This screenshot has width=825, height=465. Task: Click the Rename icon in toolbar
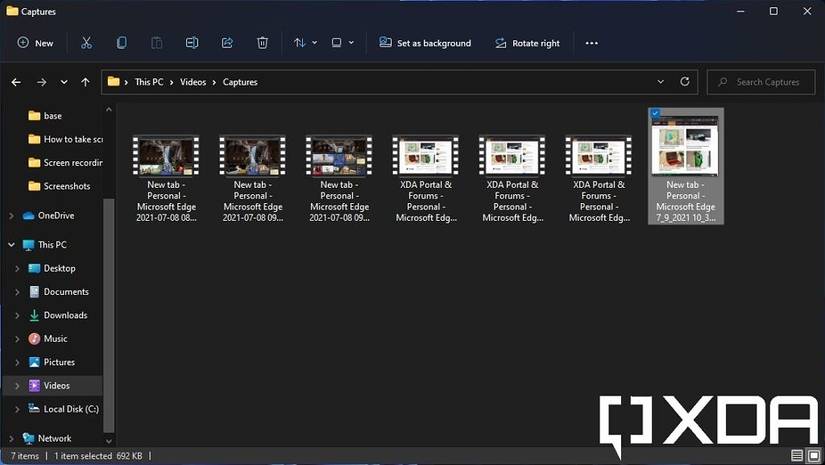click(192, 43)
